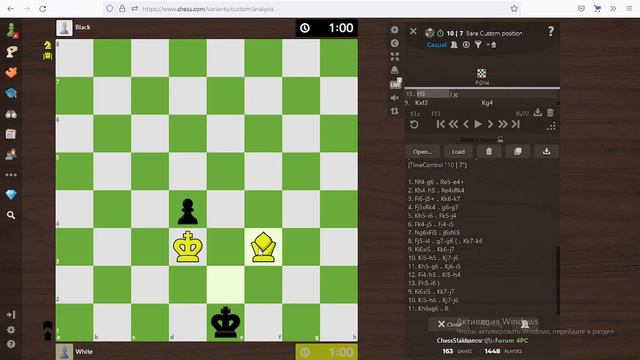Screen dimensions: 640x360
Task: Click White player avatar below the board
Action: click(x=64, y=352)
